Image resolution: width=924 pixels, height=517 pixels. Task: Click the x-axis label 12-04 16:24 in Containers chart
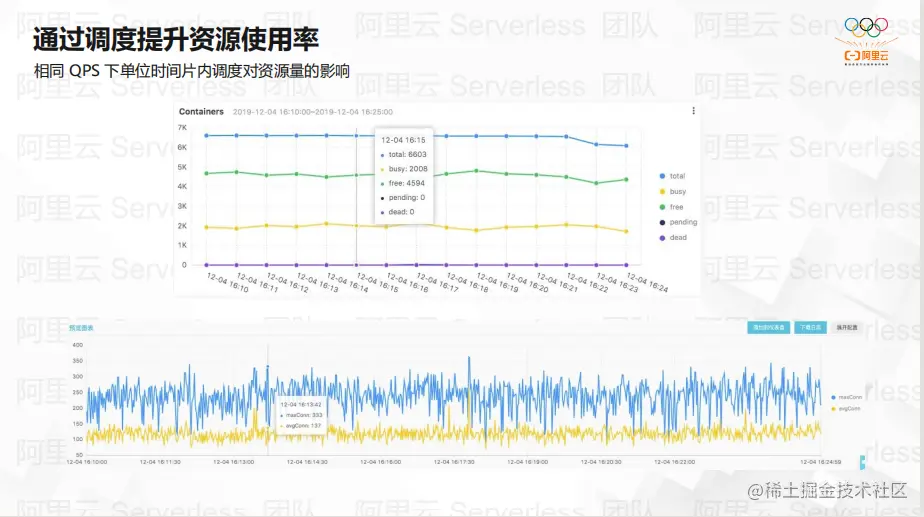pos(647,282)
